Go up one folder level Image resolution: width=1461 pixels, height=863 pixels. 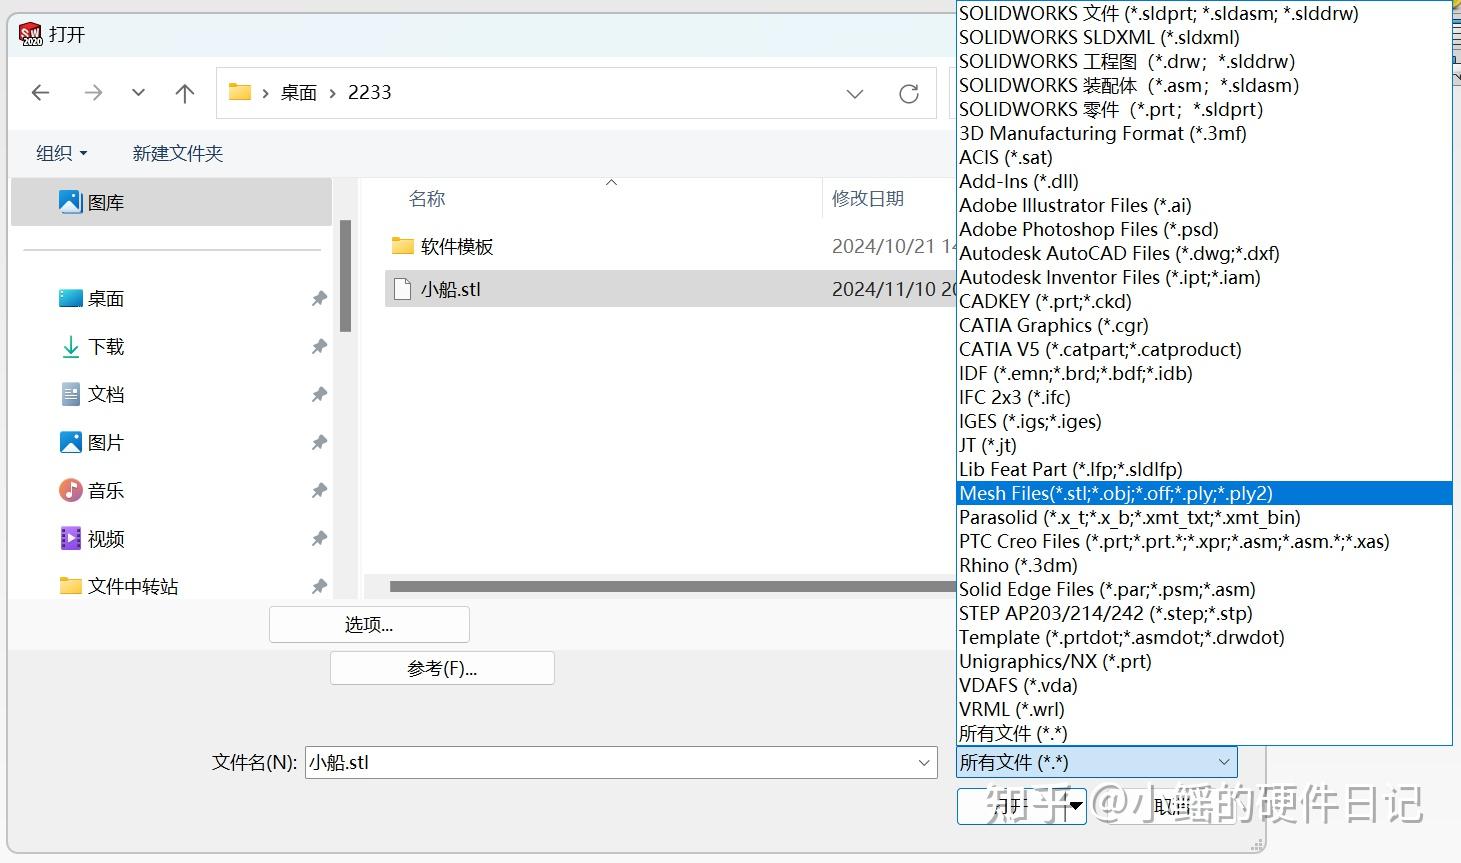pos(185,93)
